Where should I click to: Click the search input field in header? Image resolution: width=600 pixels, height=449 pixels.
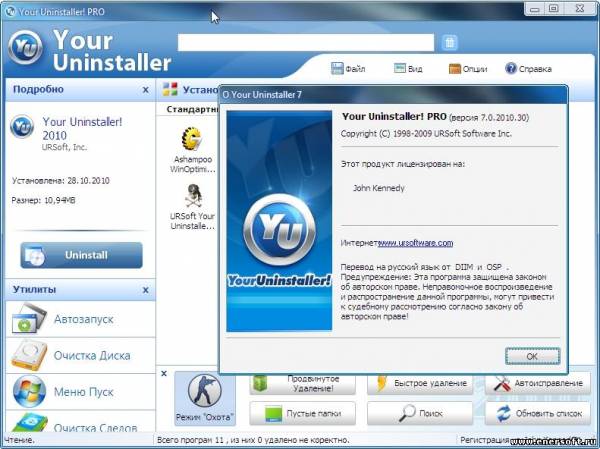pyautogui.click(x=306, y=42)
